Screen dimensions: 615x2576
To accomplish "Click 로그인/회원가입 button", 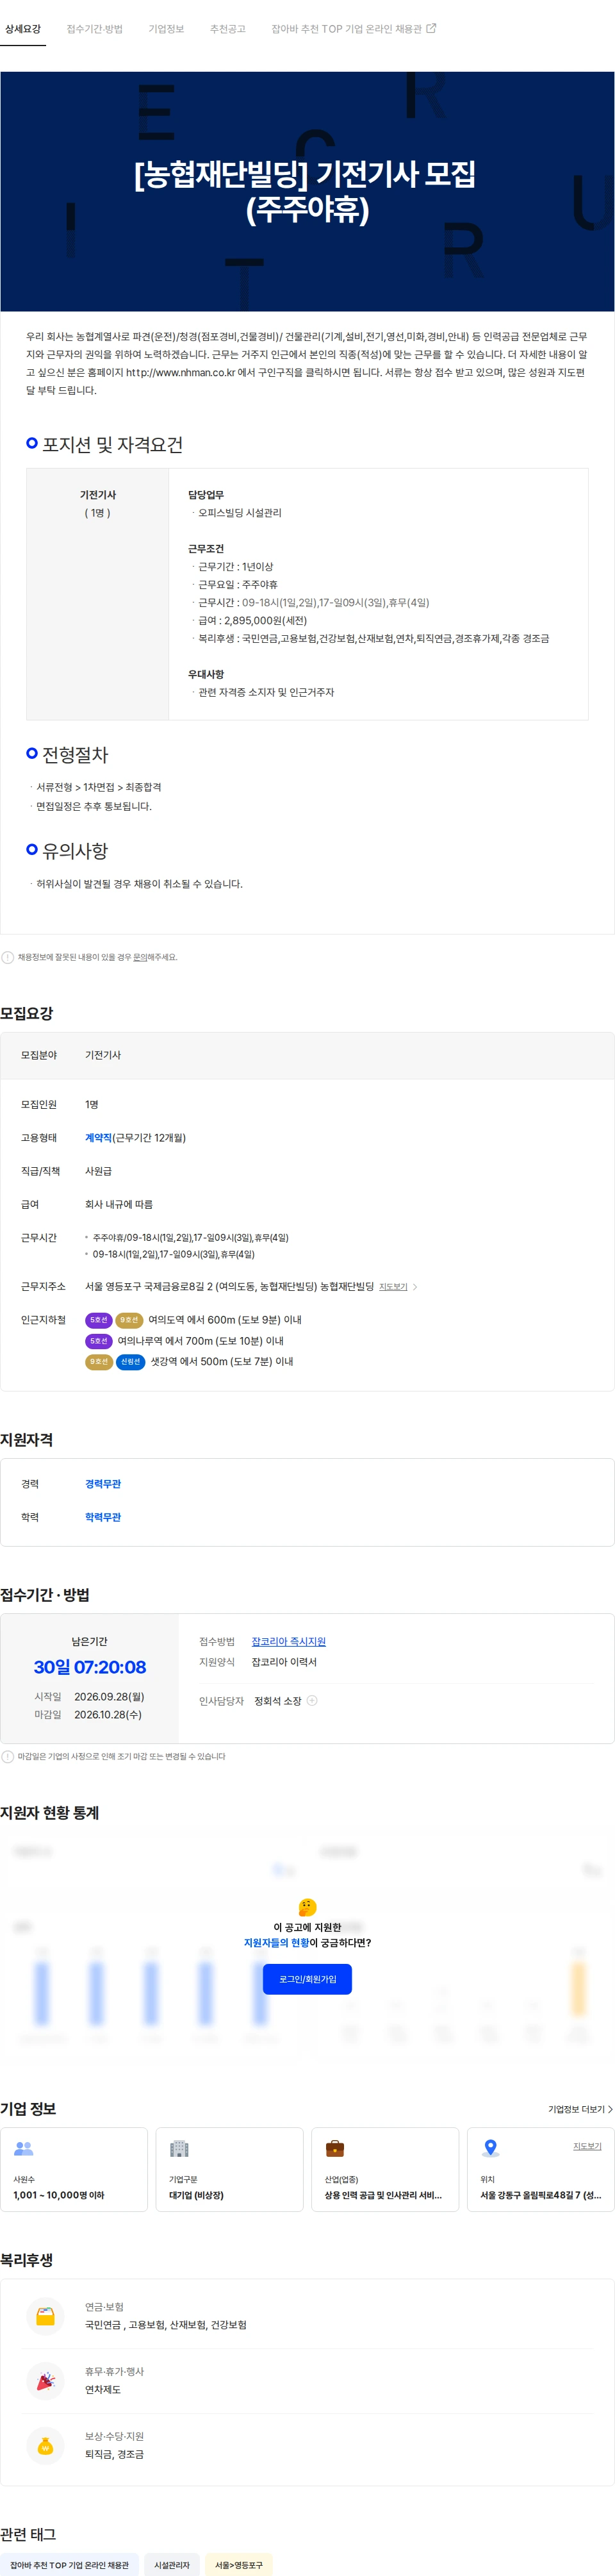I will tap(307, 1979).
